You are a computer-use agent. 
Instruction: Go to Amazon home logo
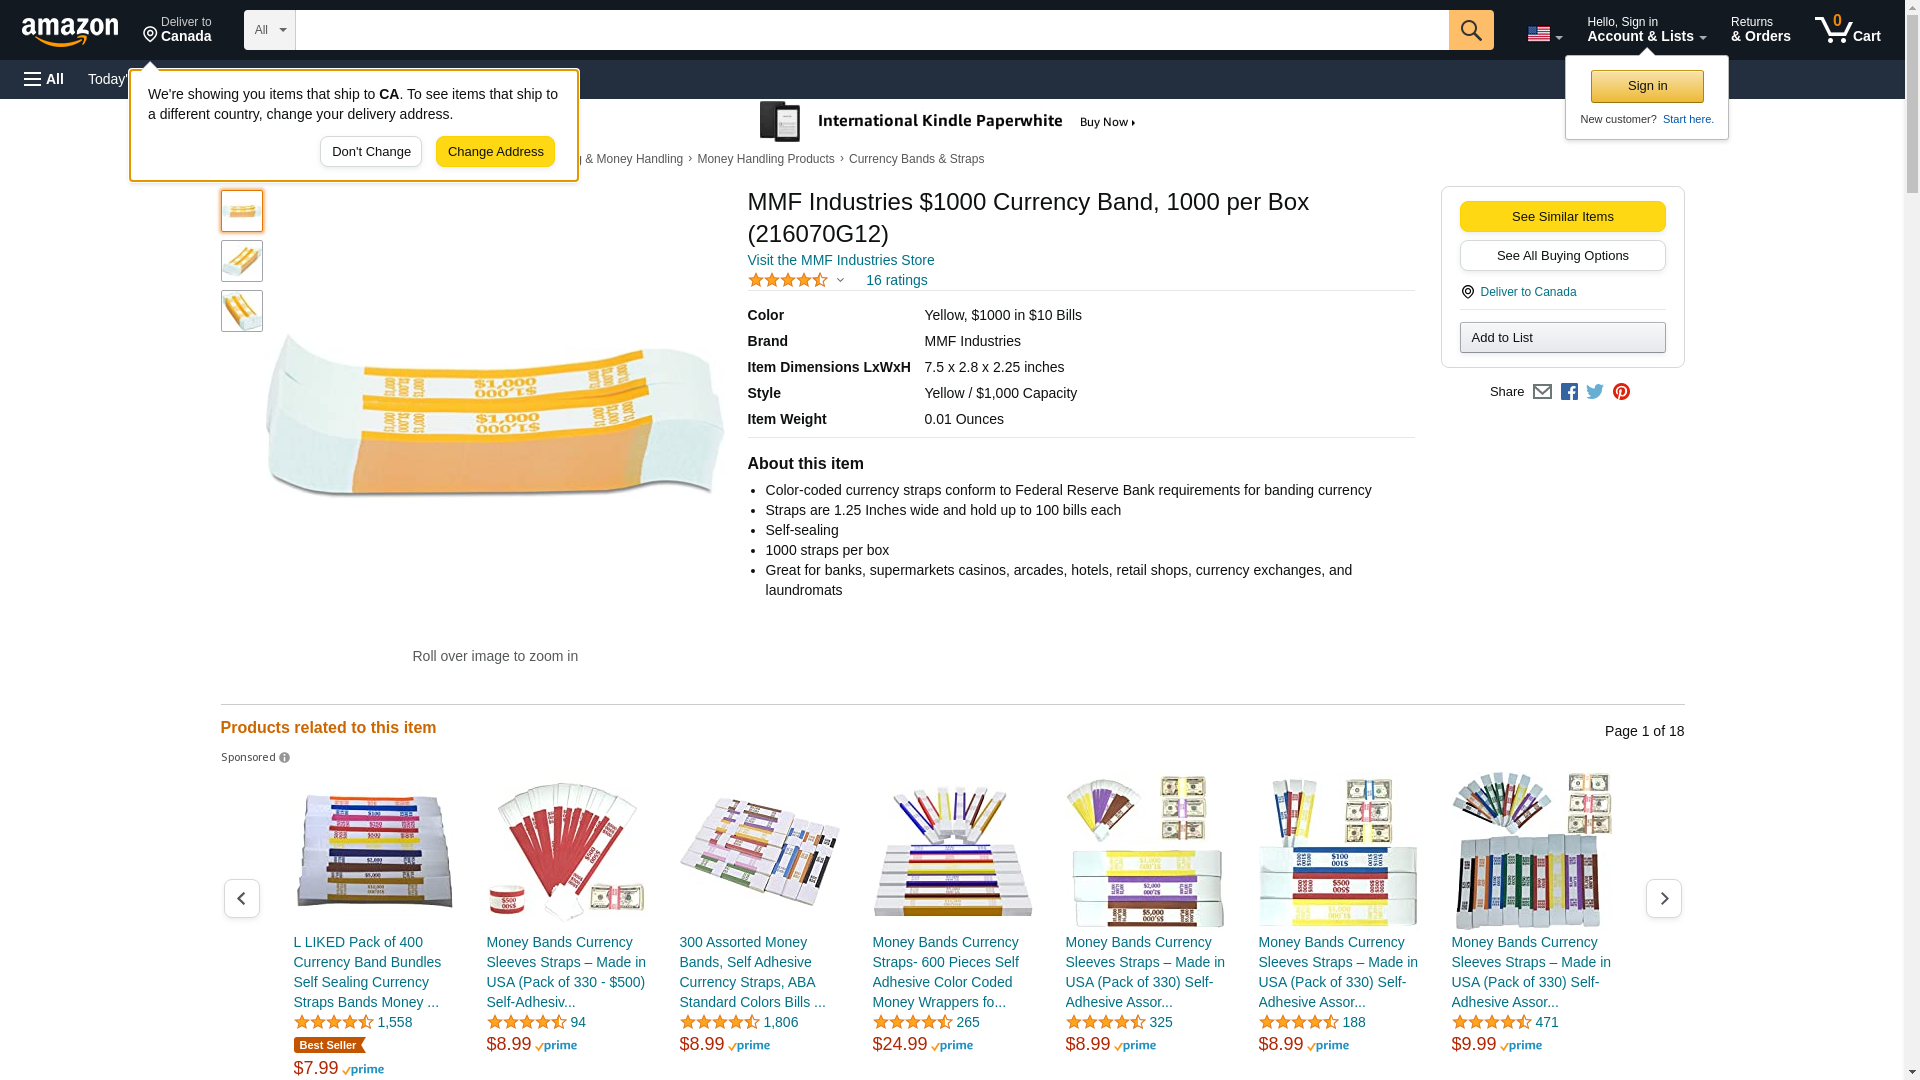click(70, 31)
